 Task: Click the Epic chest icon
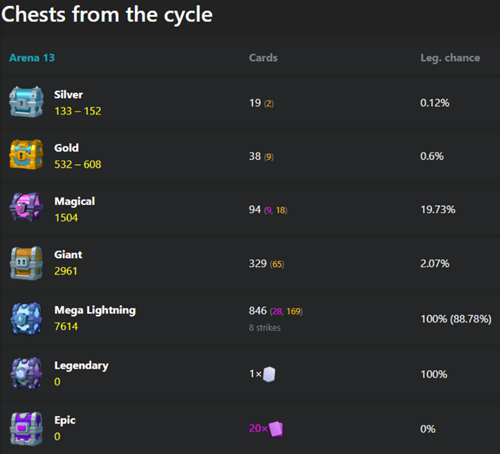click(x=26, y=429)
